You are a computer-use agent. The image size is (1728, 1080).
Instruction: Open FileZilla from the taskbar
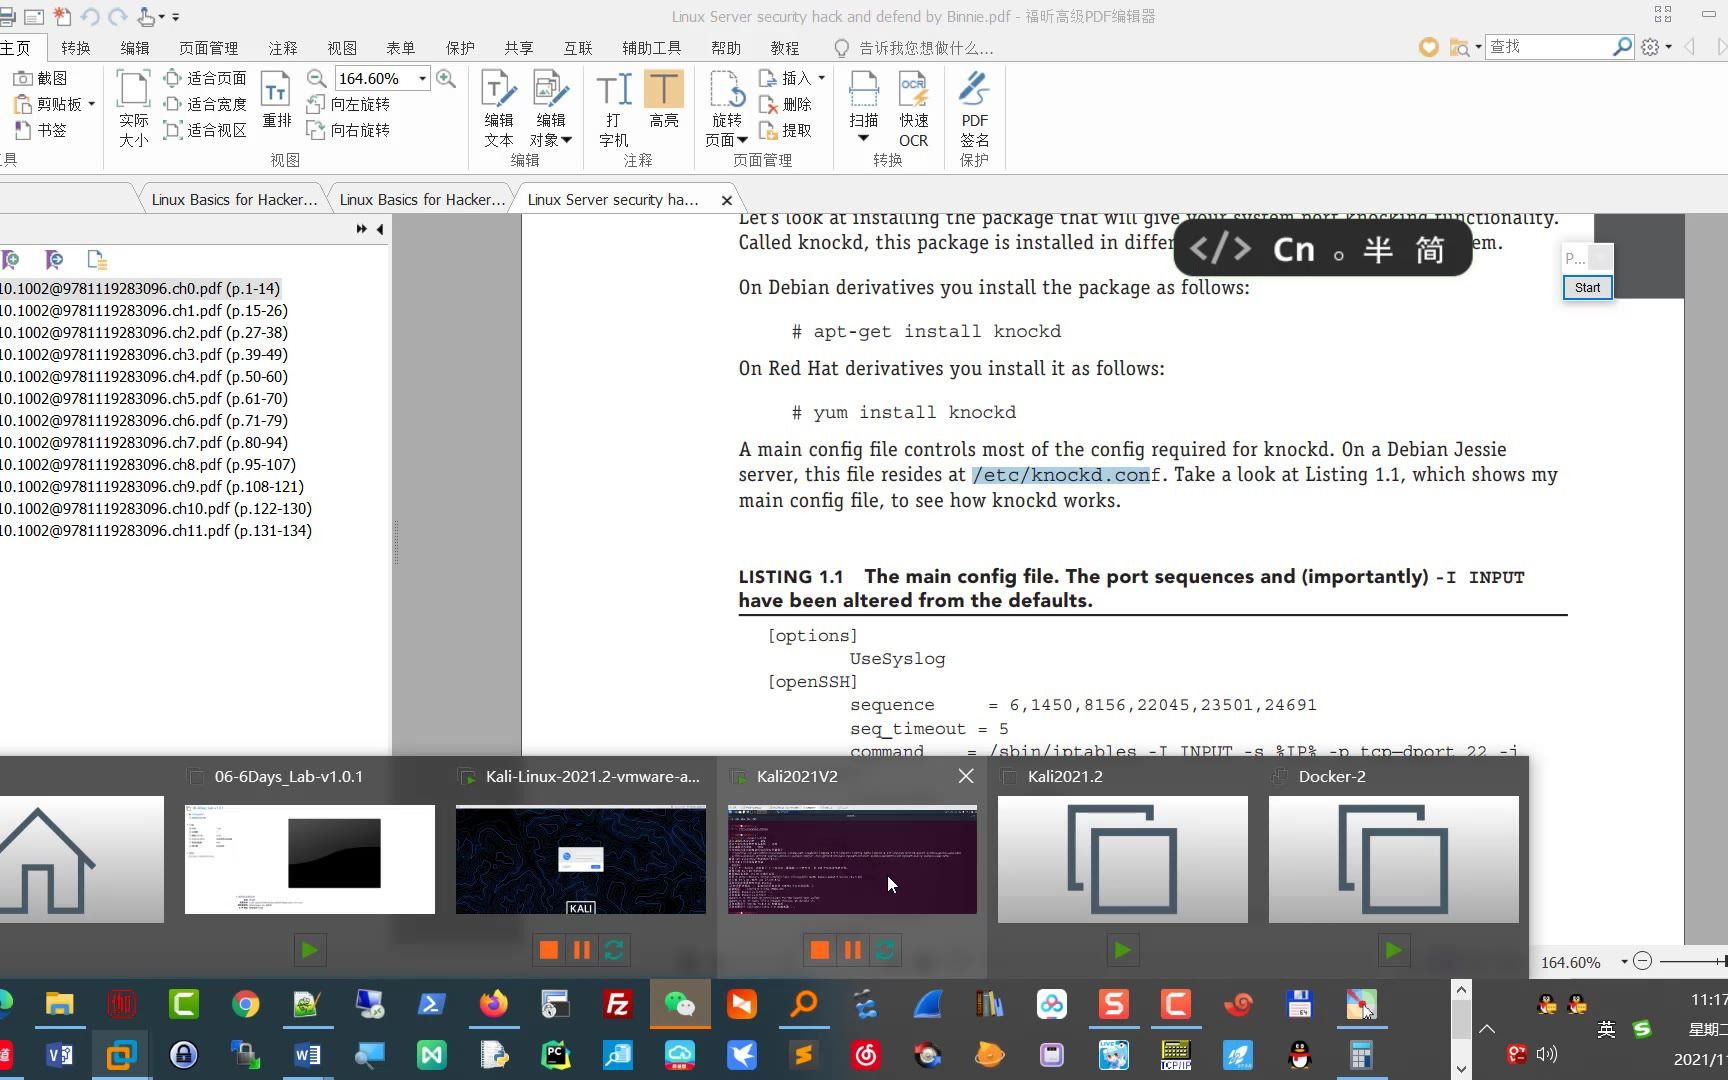tap(618, 1003)
